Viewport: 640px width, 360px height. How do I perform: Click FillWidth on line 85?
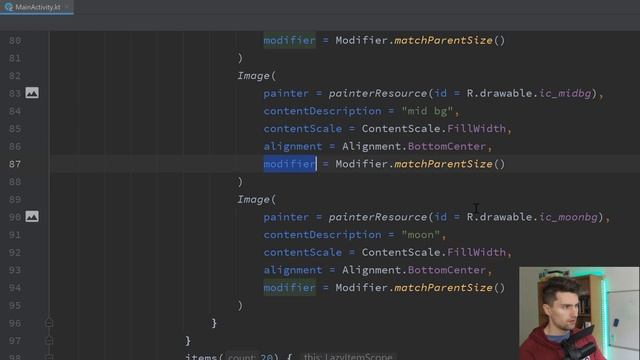476,129
